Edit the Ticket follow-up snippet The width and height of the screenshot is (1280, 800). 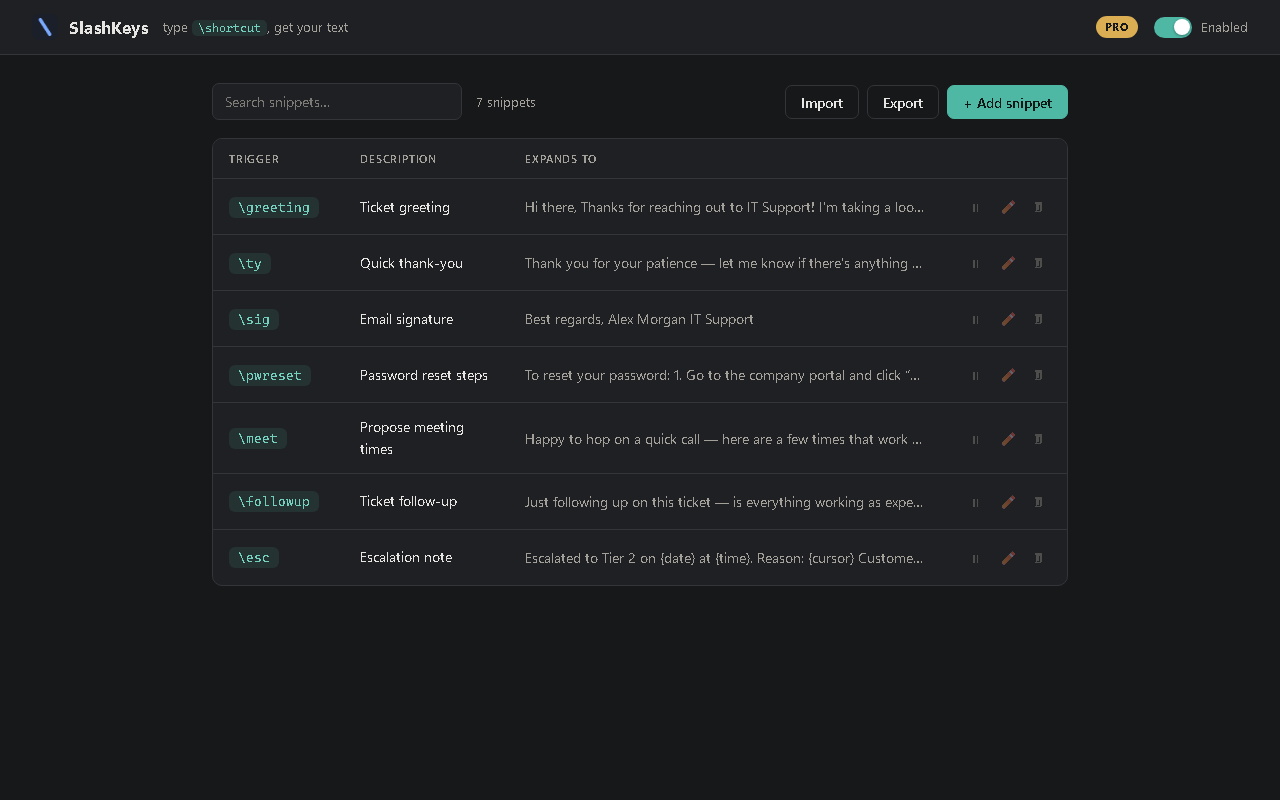point(1008,502)
